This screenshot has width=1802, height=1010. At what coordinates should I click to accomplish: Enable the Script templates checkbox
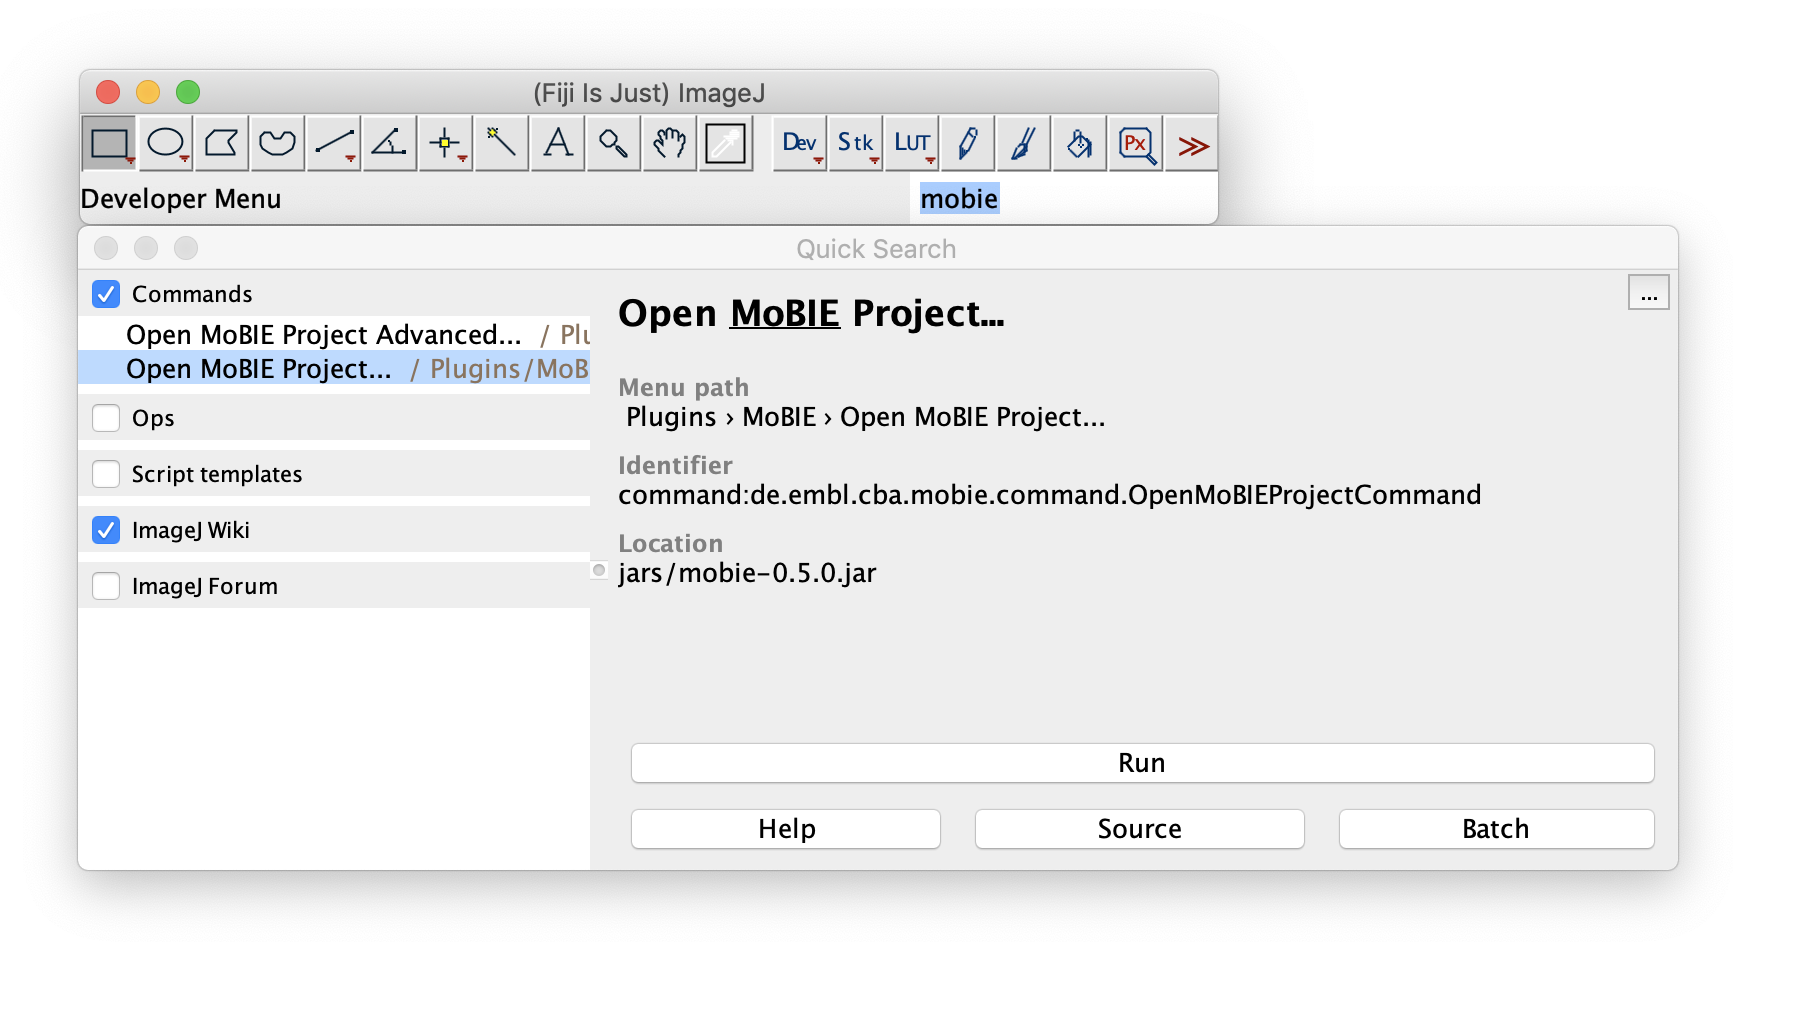[106, 474]
